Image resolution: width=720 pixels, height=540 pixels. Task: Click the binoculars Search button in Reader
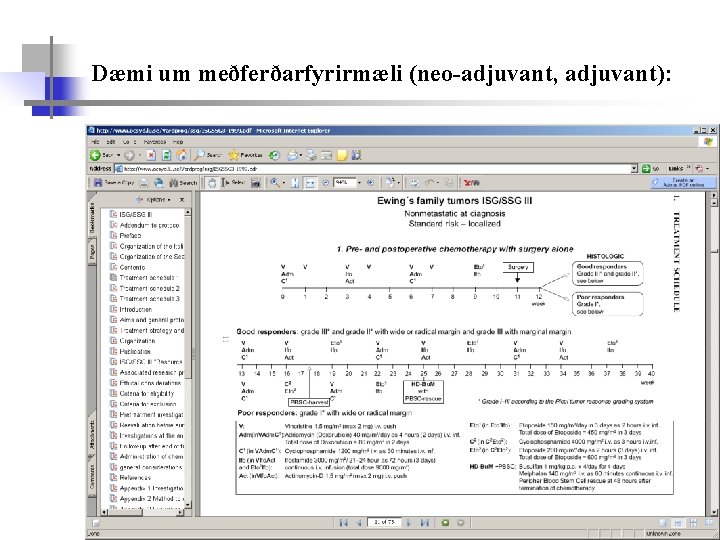pos(182,183)
